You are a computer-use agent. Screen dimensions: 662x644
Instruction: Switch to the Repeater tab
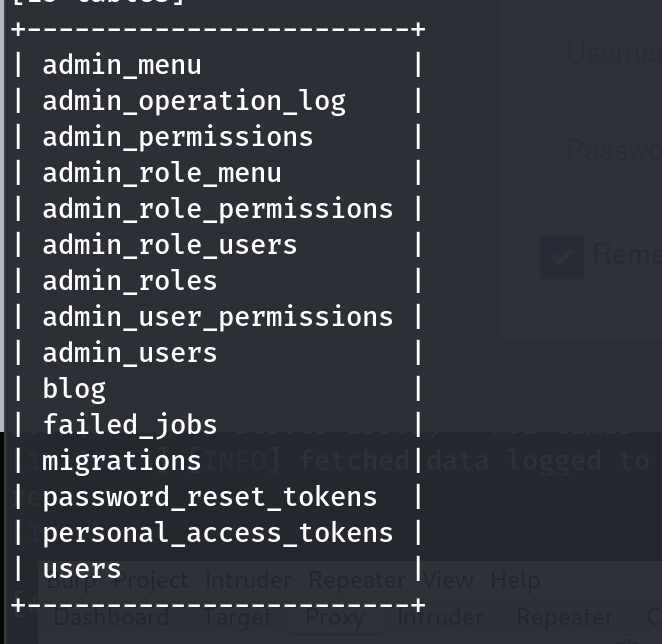[565, 618]
